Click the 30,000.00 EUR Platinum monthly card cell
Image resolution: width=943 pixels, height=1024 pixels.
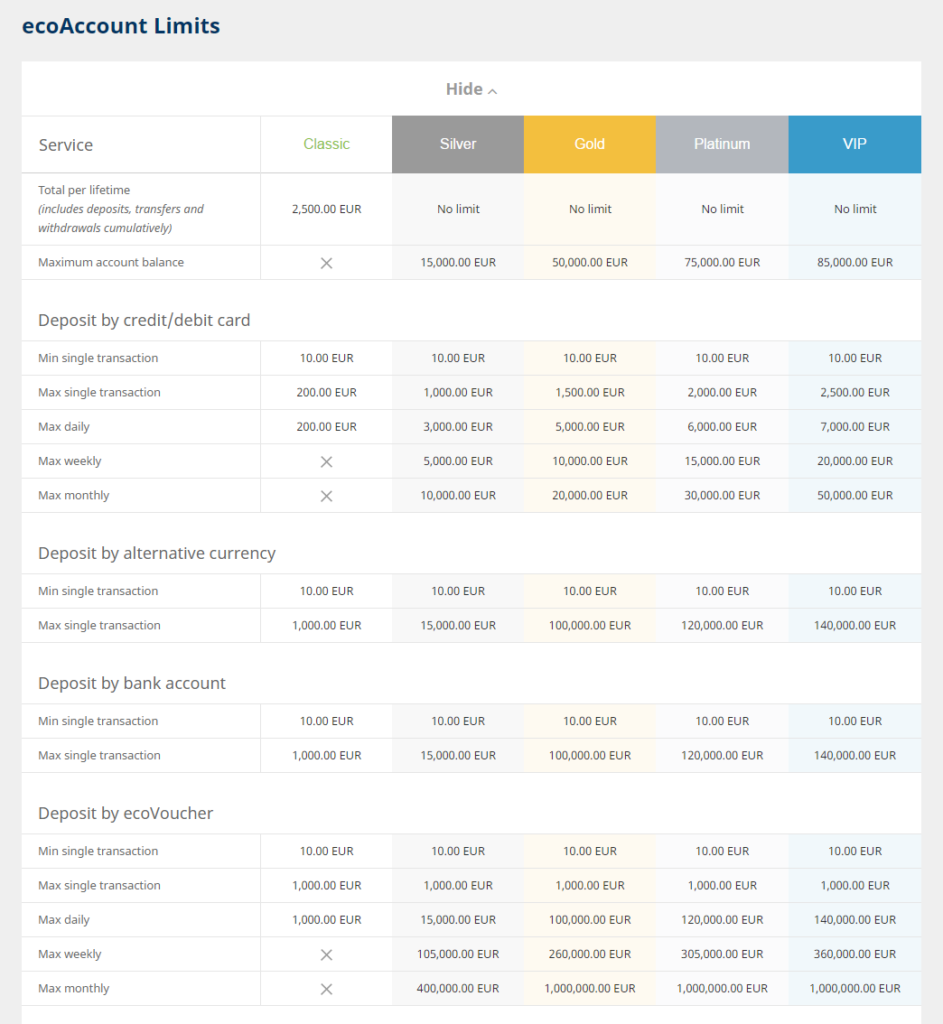722,496
